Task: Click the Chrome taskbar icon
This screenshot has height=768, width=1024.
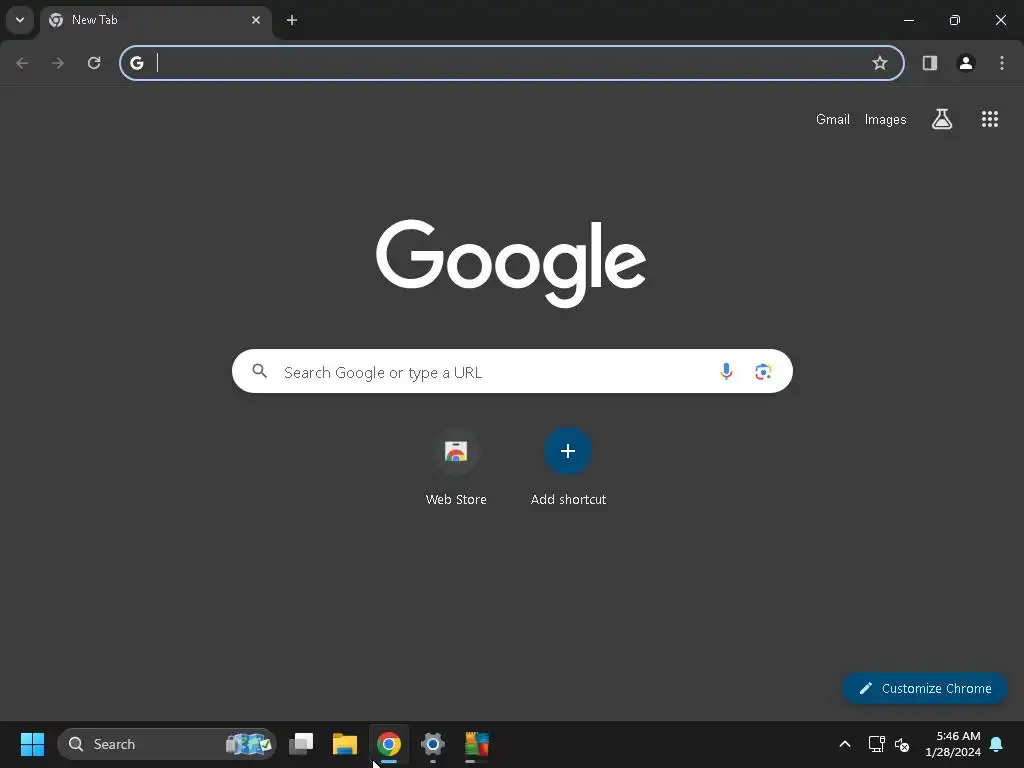Action: 389,744
